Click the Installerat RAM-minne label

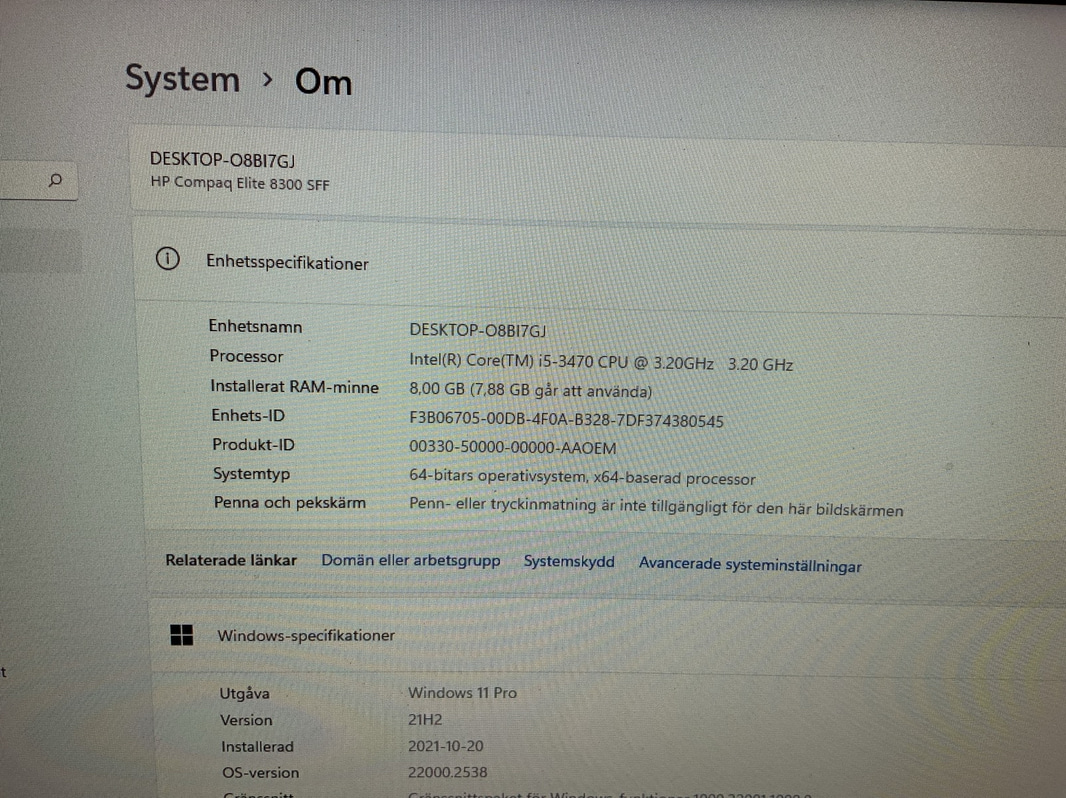coord(294,387)
